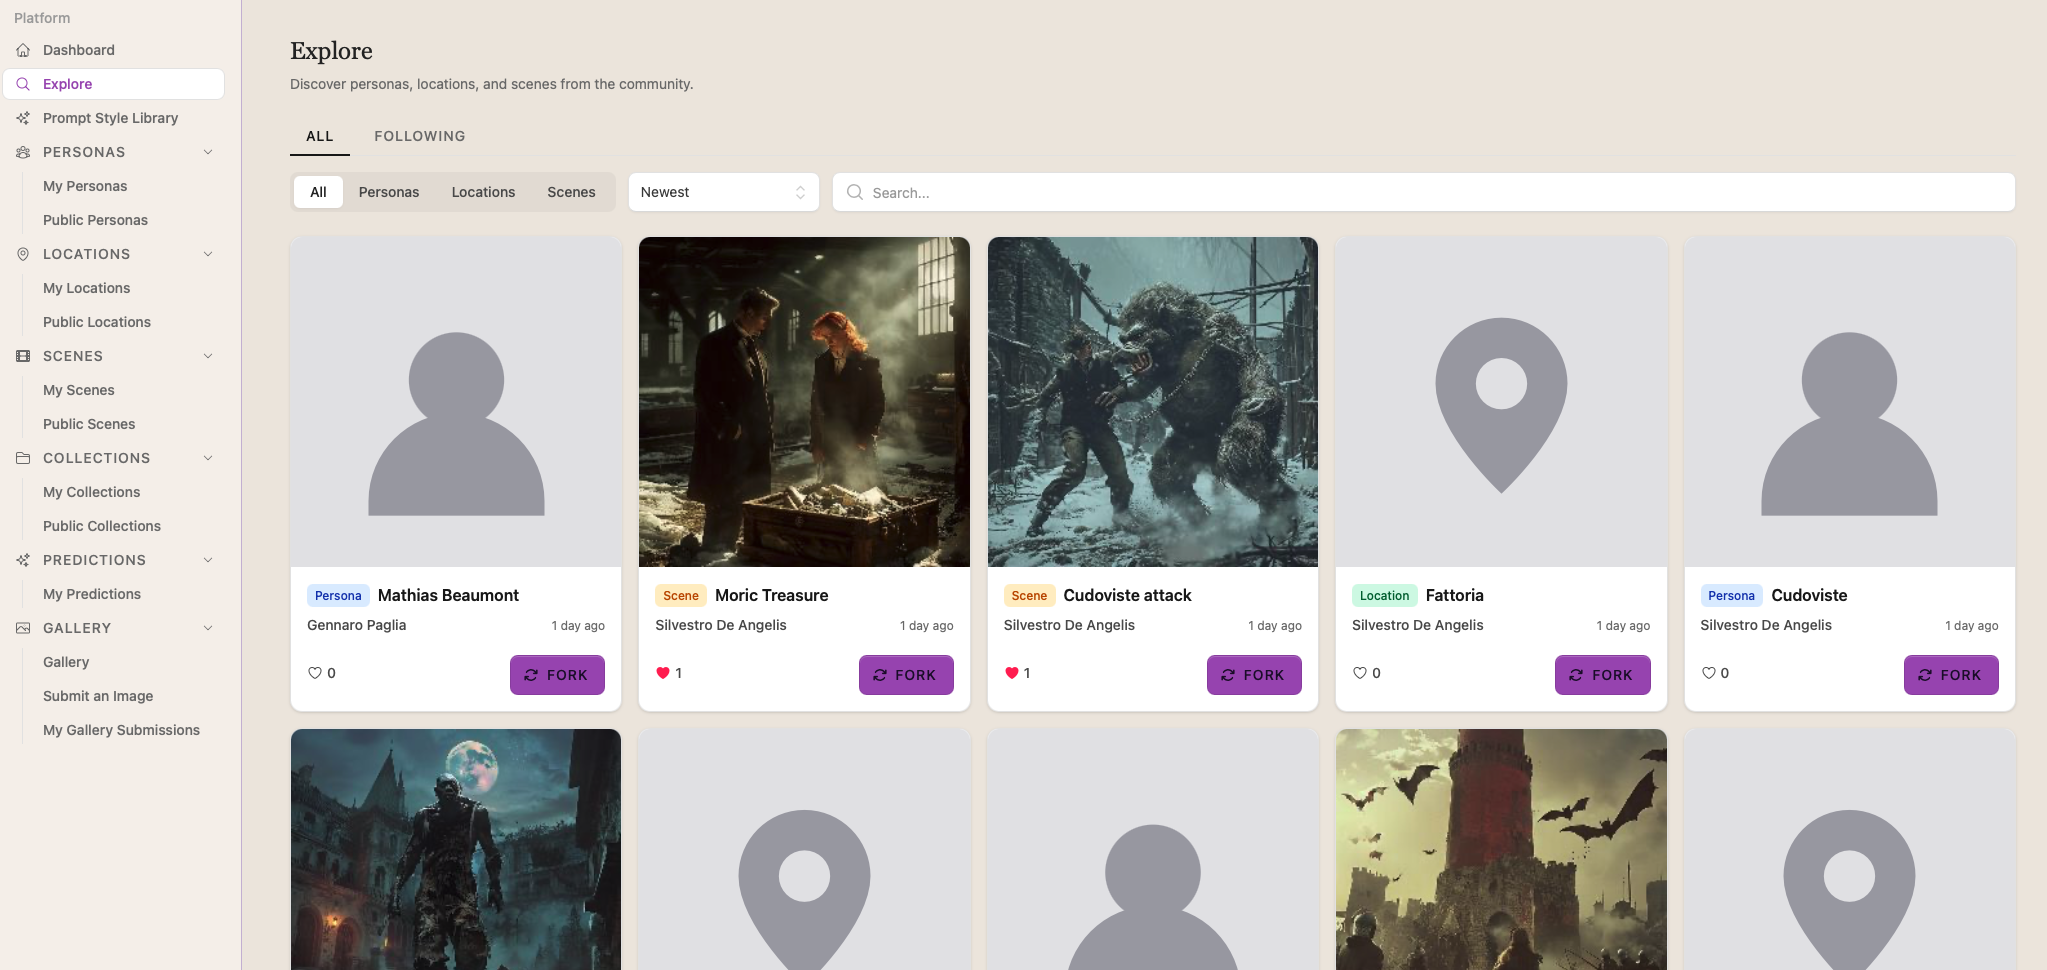Image resolution: width=2047 pixels, height=970 pixels.
Task: Open the Moric Treasure scene thumbnail
Action: (804, 402)
